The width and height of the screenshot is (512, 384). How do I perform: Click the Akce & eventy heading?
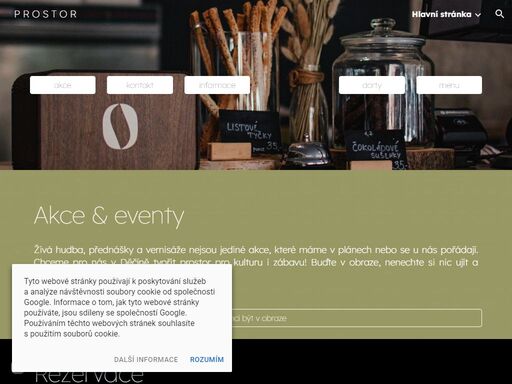(x=109, y=216)
